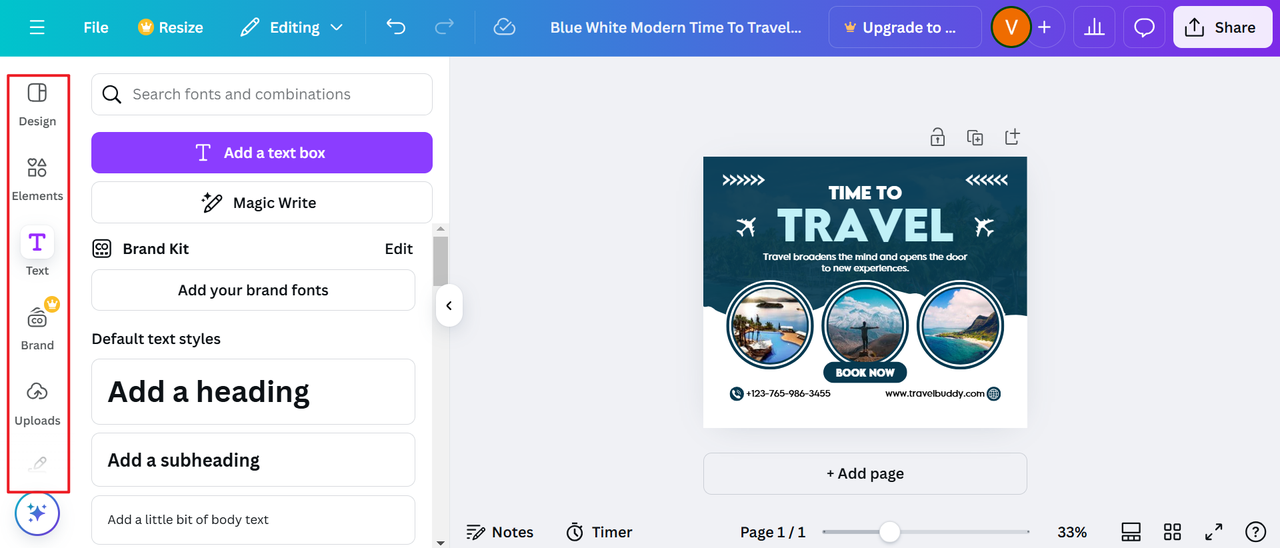This screenshot has height=548, width=1280.
Task: Select the left chevron arrows decoration on design
Action: coord(743,181)
